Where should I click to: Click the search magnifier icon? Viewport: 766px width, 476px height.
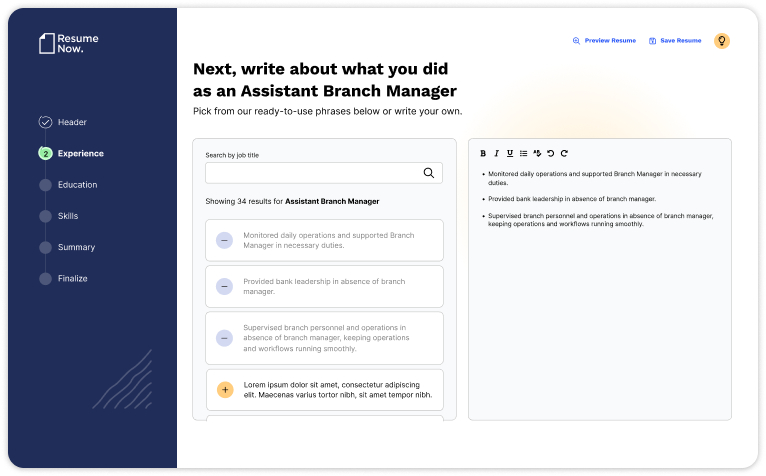tap(429, 173)
